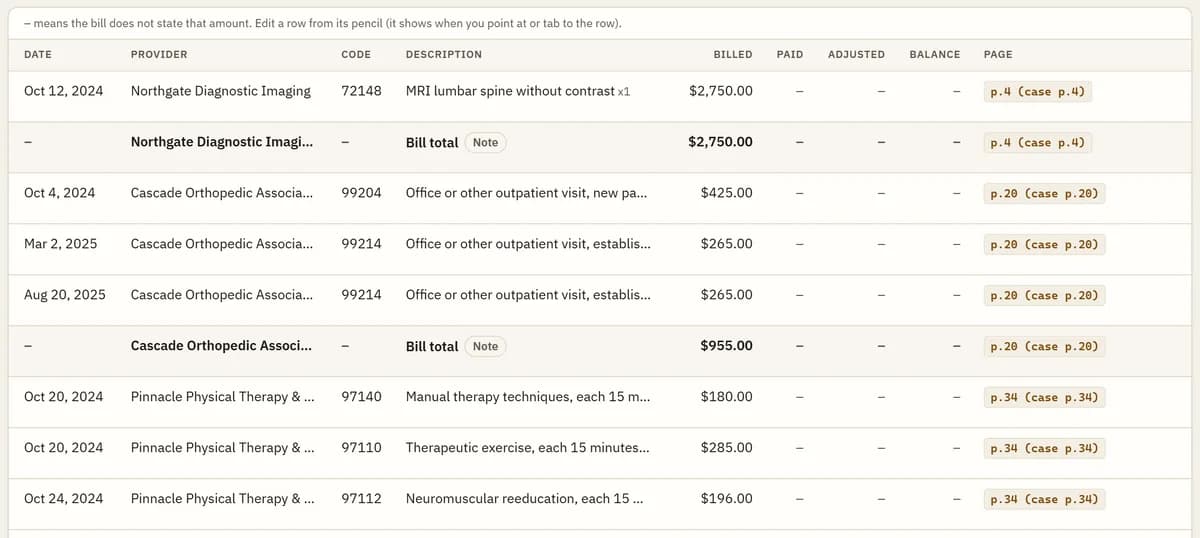Screen dimensions: 1200x538
Task: Click the new patient office visit description
Action: pos(526,193)
